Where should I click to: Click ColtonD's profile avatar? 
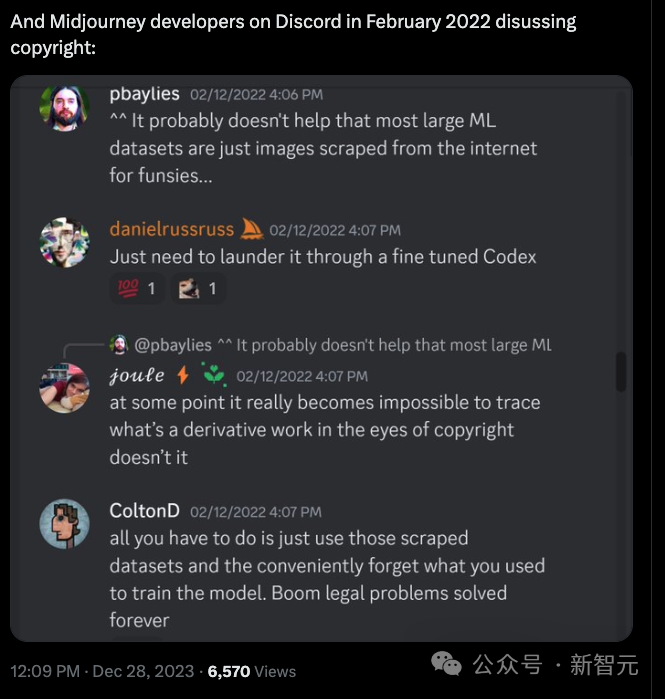click(x=64, y=523)
